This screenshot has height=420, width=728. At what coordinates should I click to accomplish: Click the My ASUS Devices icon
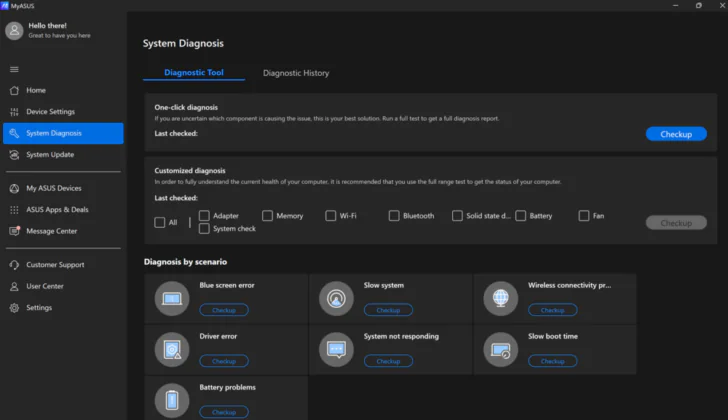14,188
